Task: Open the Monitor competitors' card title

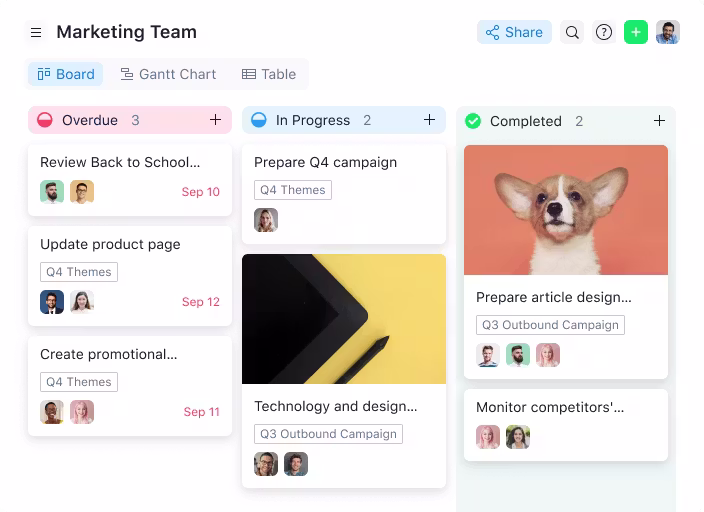Action: pyautogui.click(x=550, y=407)
